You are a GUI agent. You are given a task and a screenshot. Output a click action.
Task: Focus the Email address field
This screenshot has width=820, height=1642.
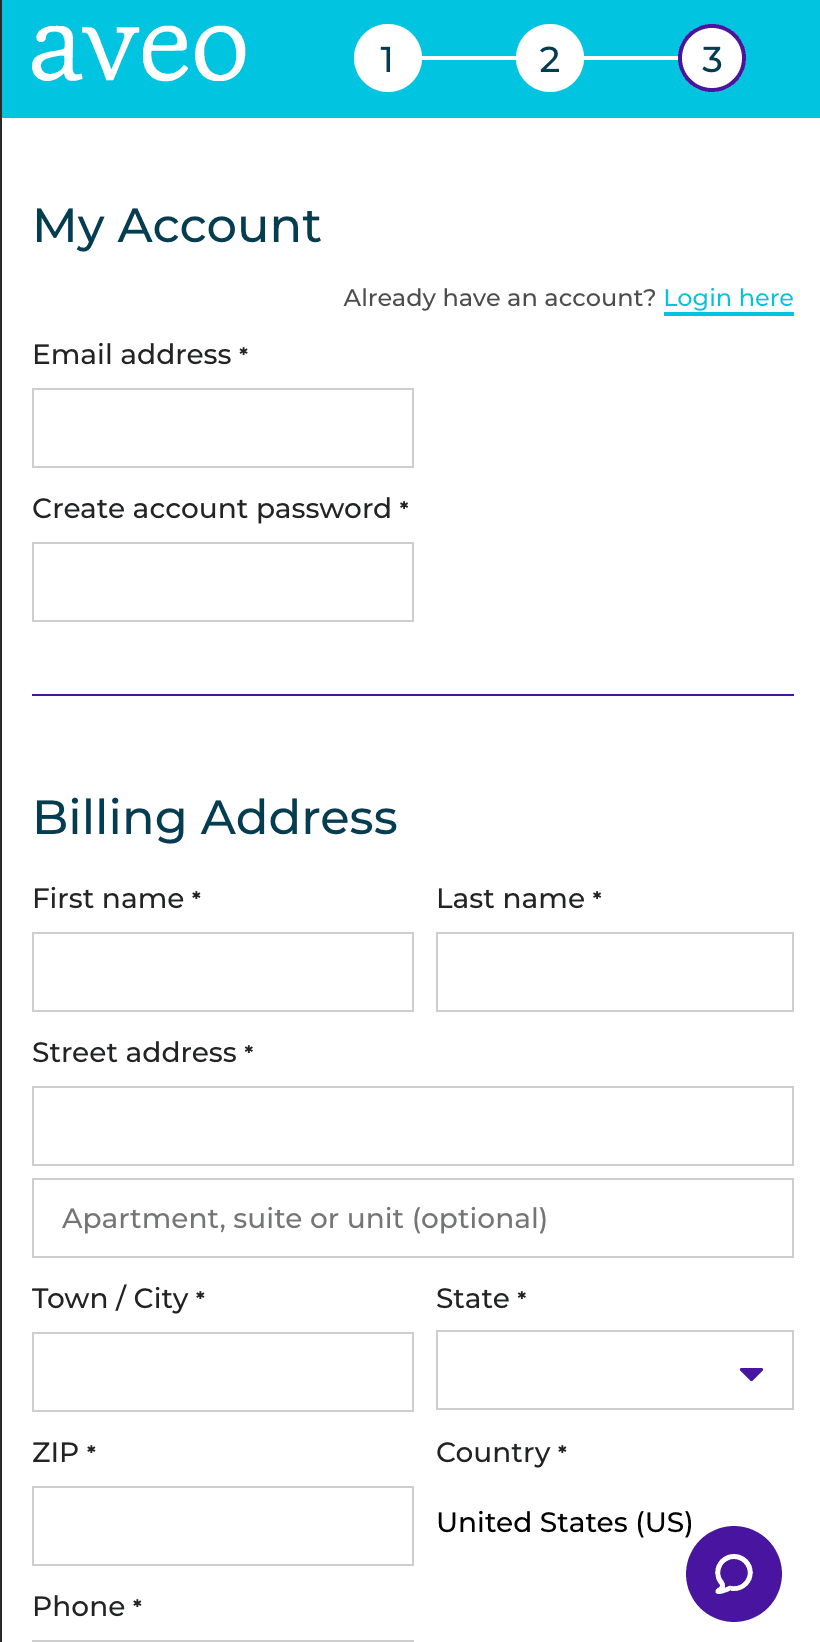pyautogui.click(x=223, y=428)
